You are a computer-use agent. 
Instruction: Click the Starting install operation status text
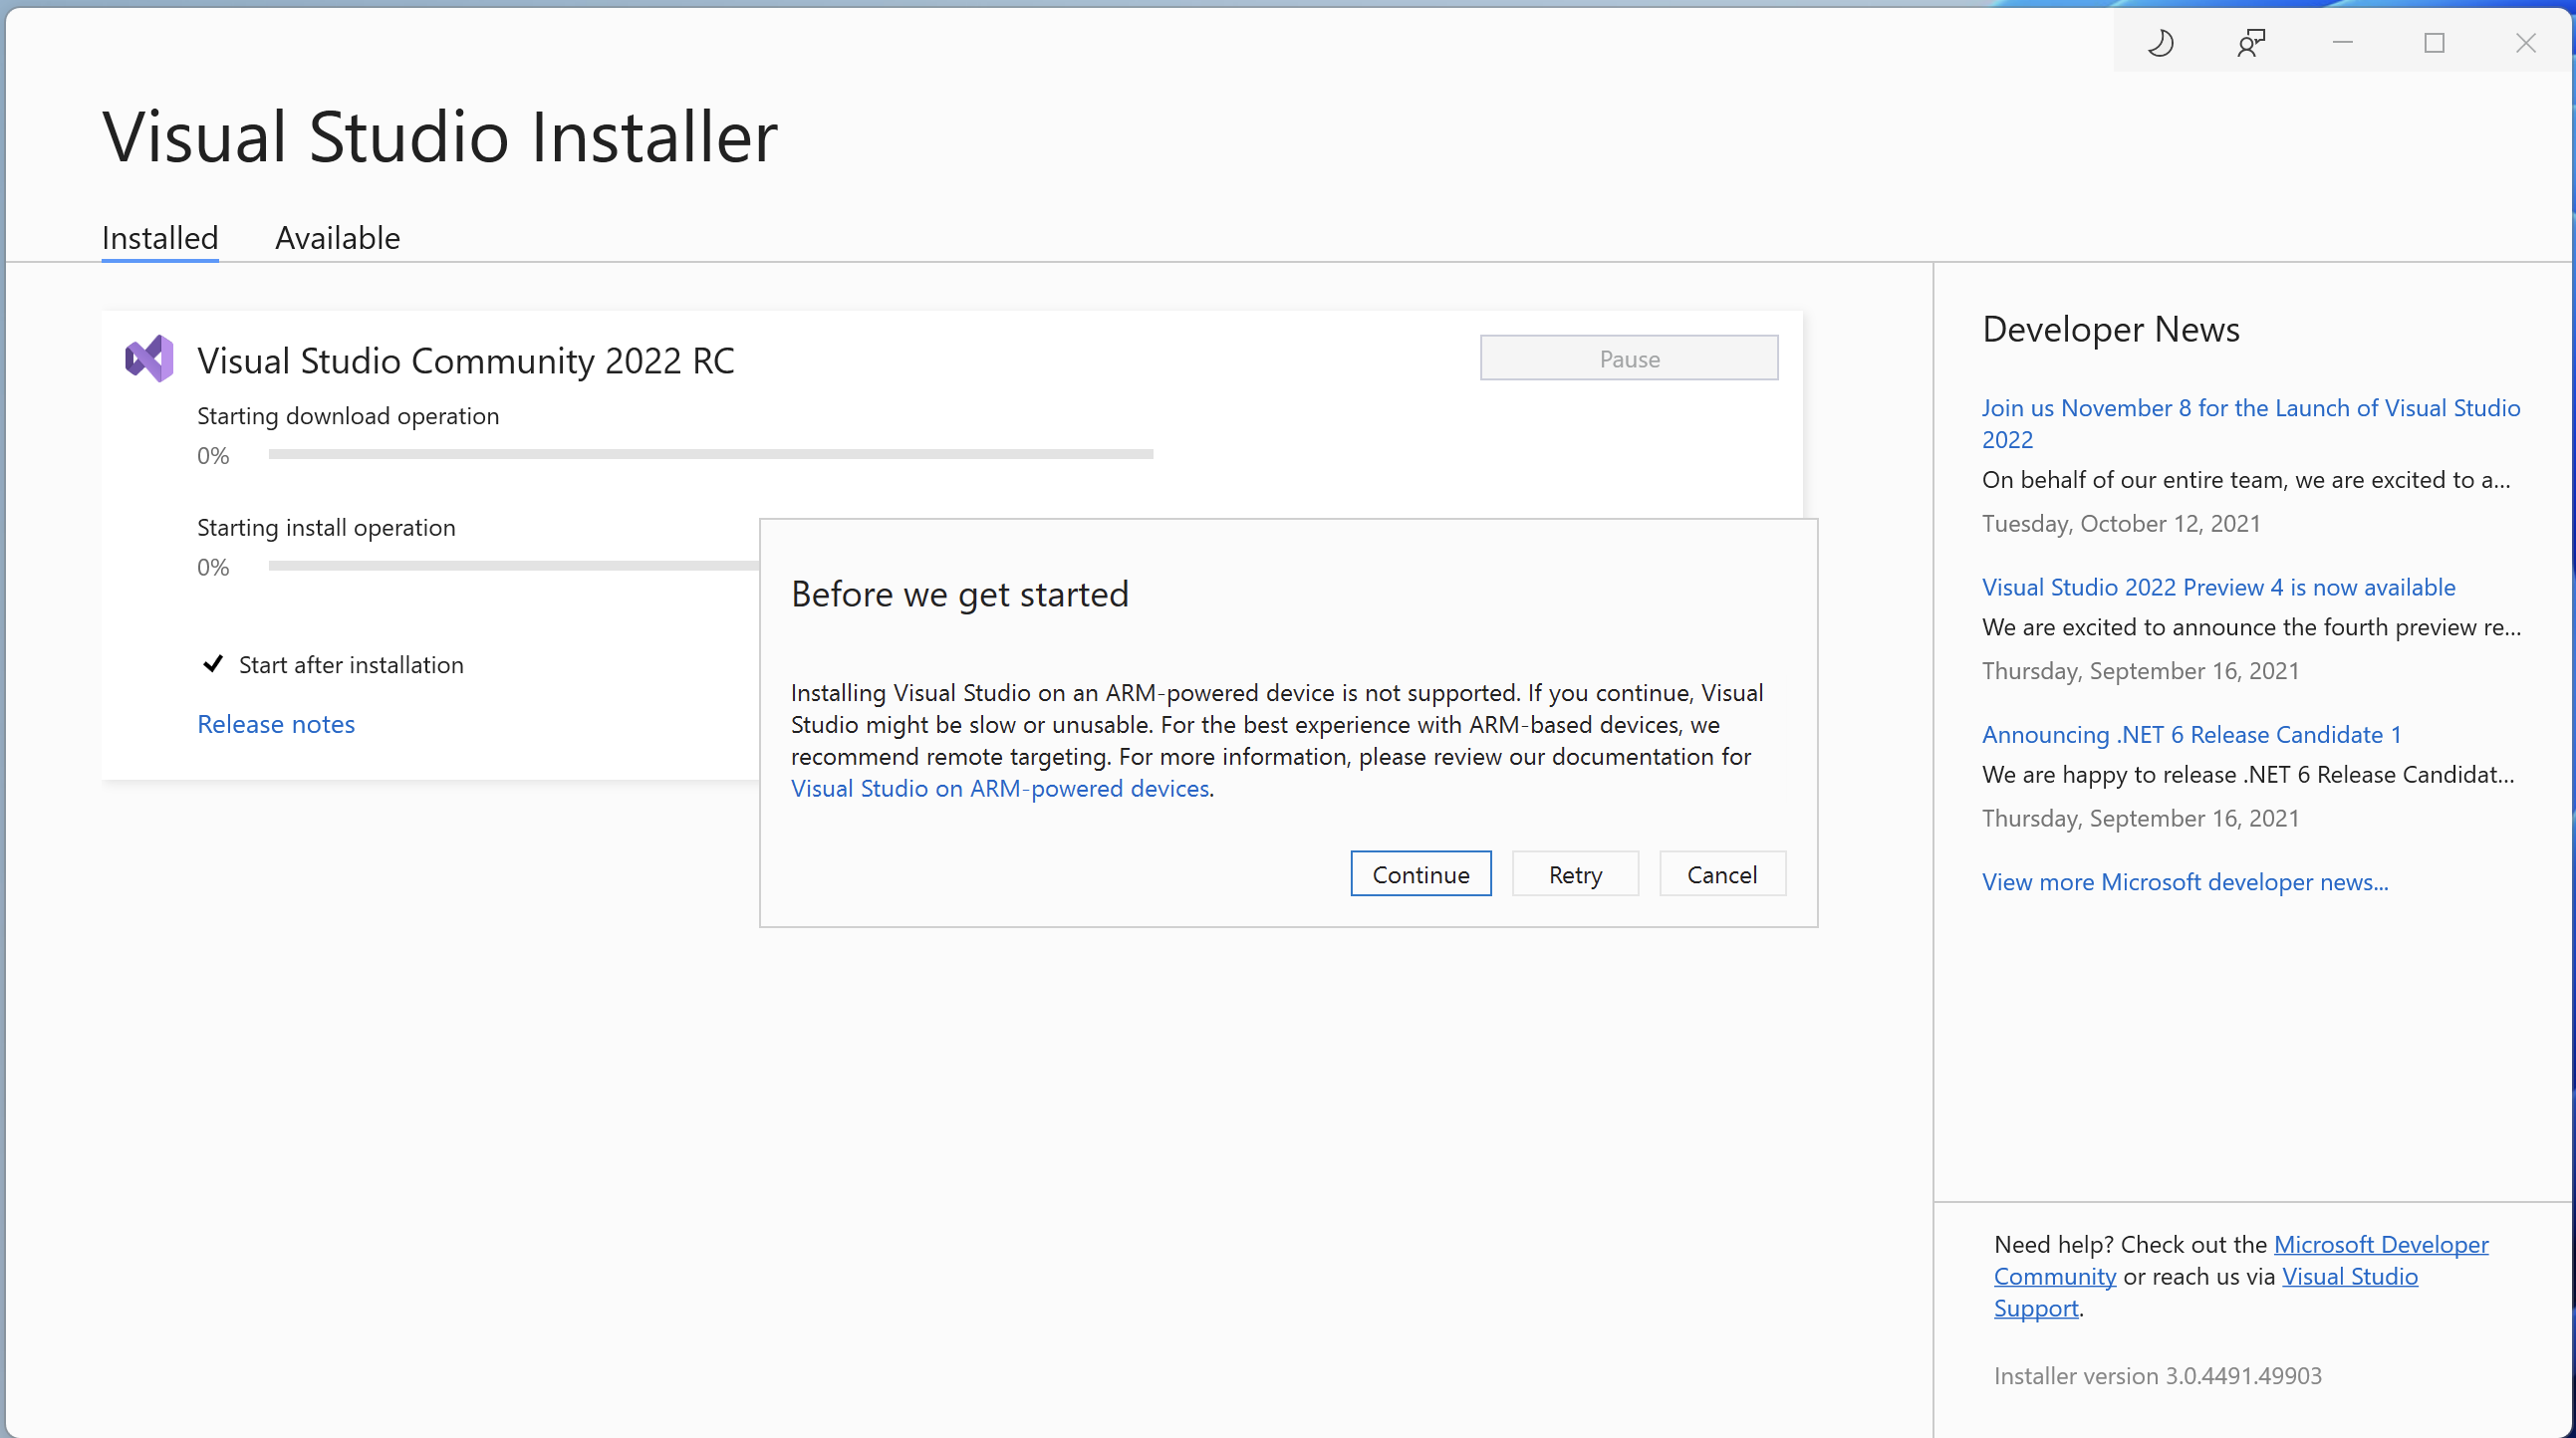(326, 527)
